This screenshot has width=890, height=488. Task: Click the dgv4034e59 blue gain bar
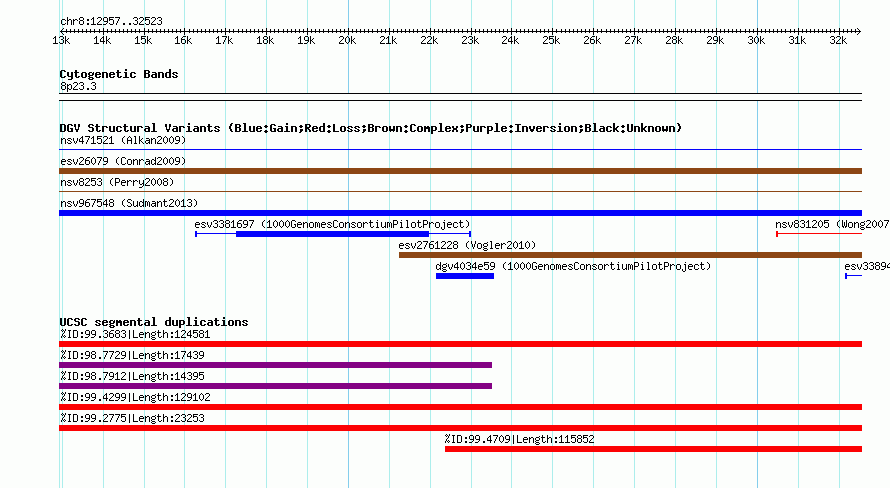point(465,276)
